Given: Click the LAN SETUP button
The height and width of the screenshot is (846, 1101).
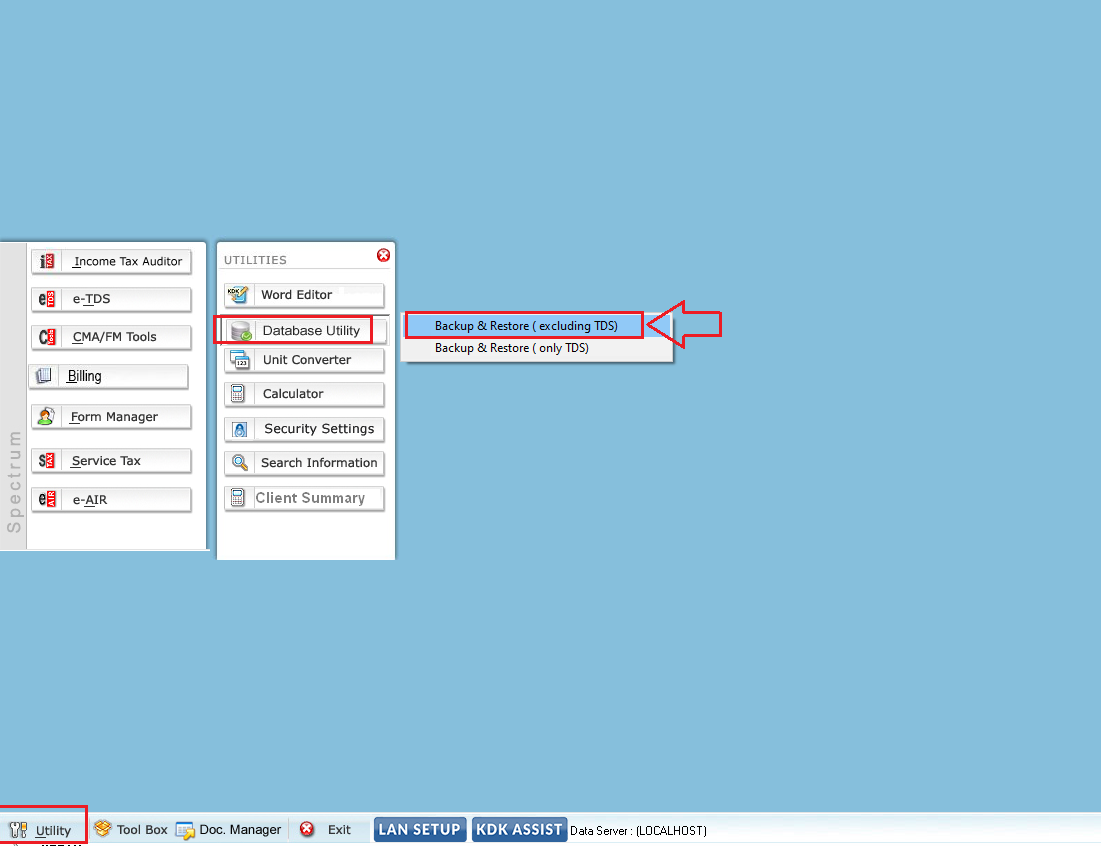Looking at the screenshot, I should [420, 830].
